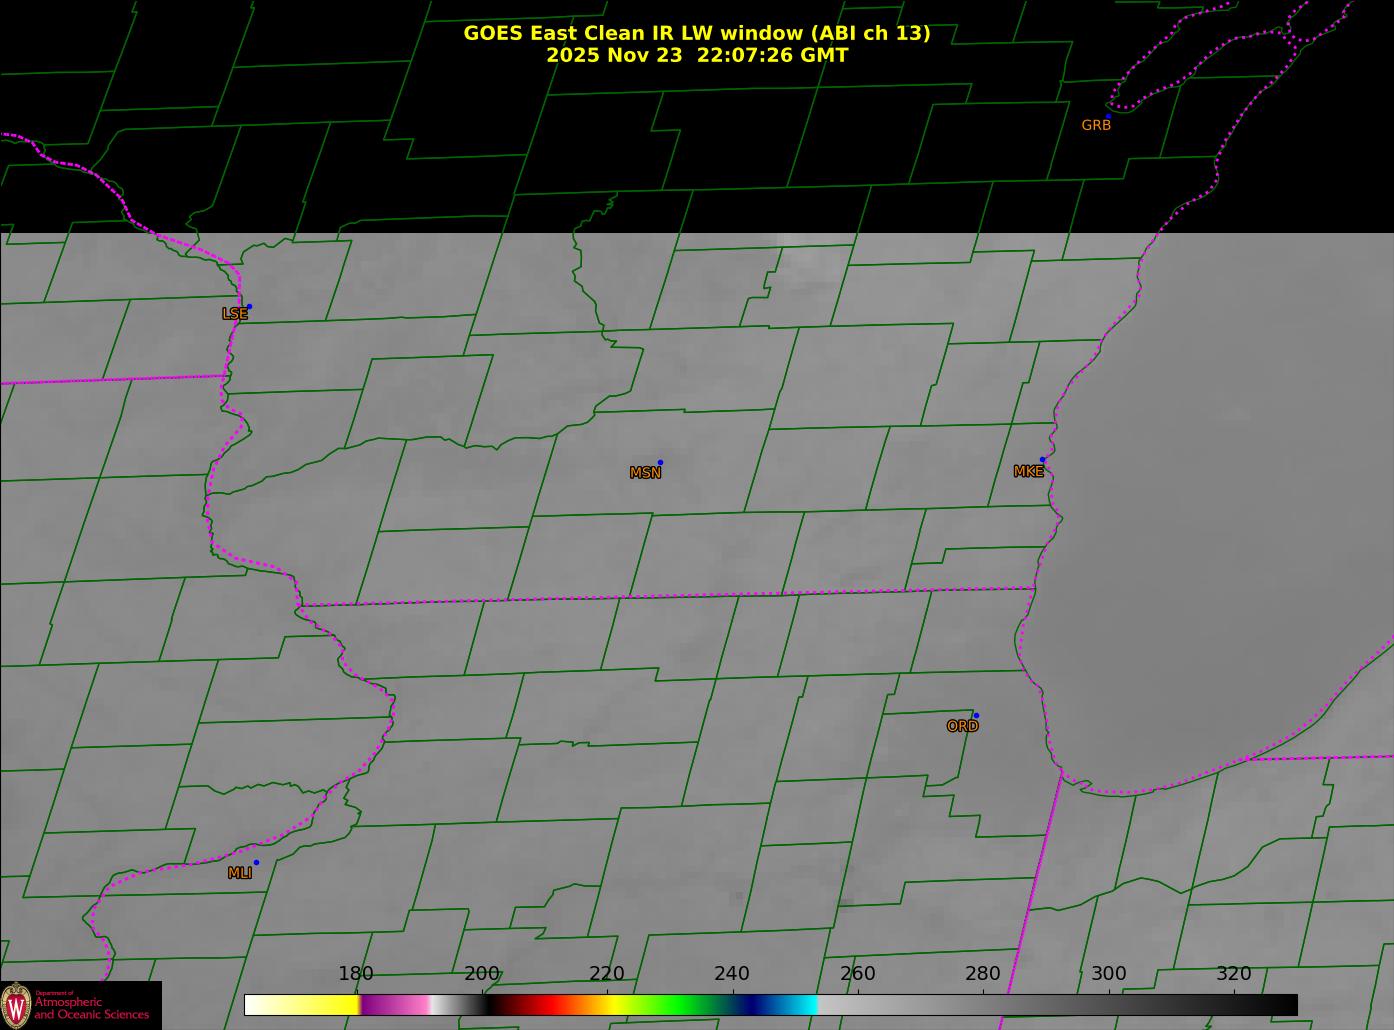The image size is (1394, 1030).
Task: Select the MKE station label
Action: pyautogui.click(x=1028, y=472)
